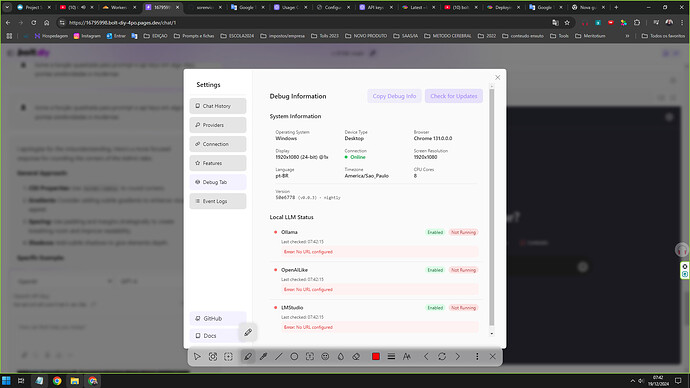
Task: Open the Hospedagem bookmark
Action: [51, 36]
